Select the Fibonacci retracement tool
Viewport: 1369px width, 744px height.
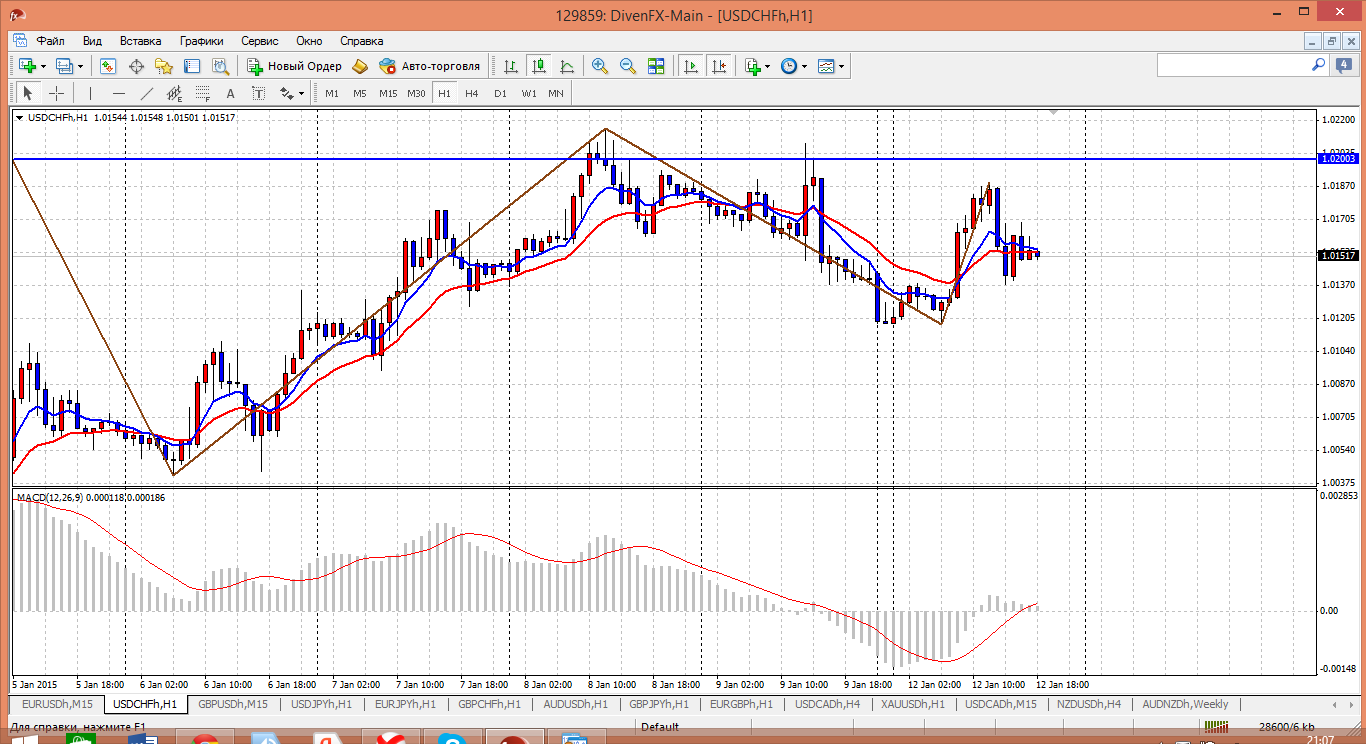pos(203,93)
